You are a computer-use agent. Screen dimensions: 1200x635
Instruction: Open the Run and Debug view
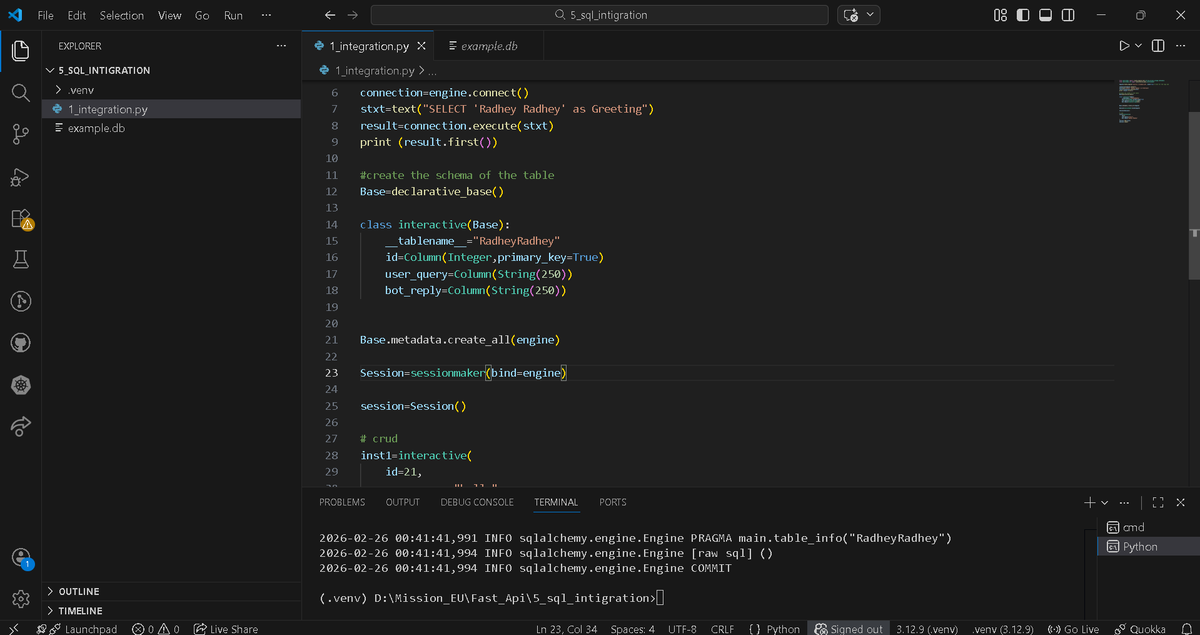click(20, 176)
